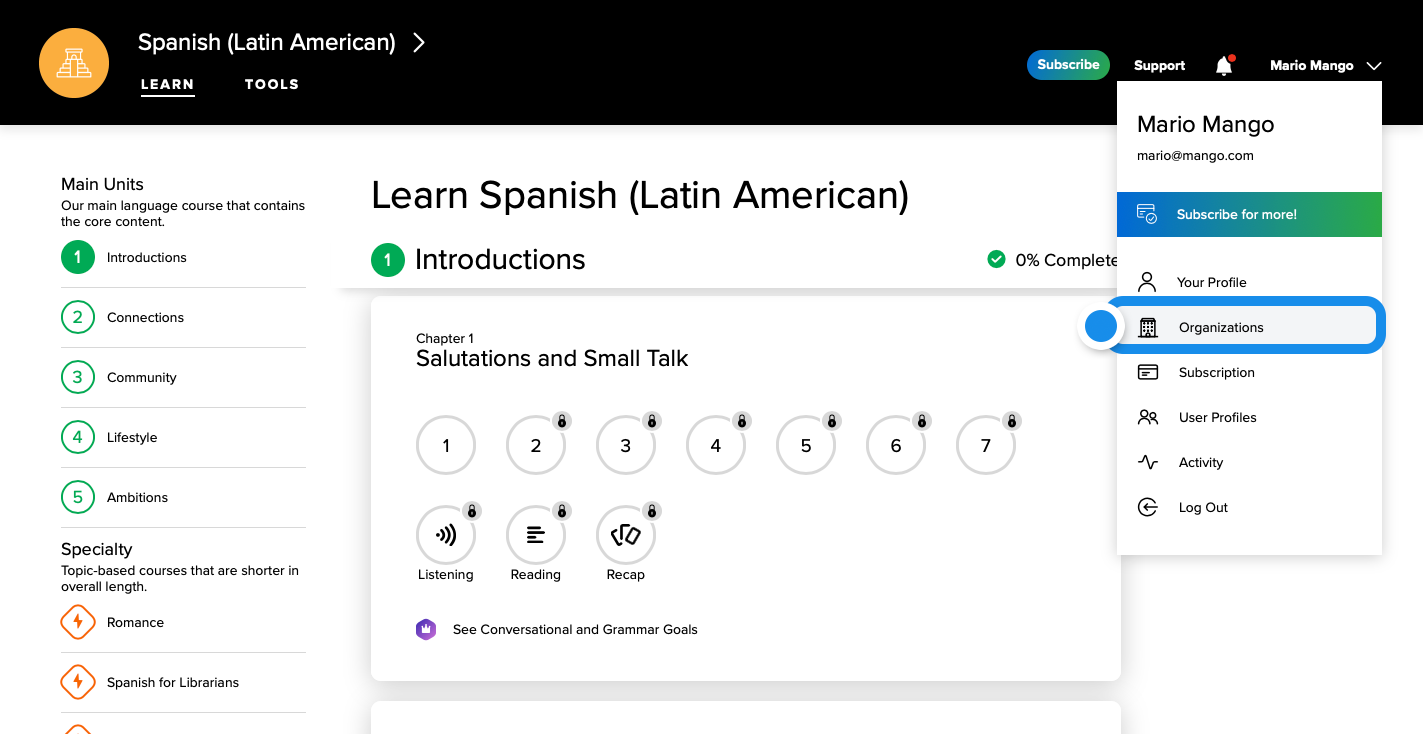The width and height of the screenshot is (1423, 734).
Task: Select Log Out from the account menu
Action: [1203, 507]
